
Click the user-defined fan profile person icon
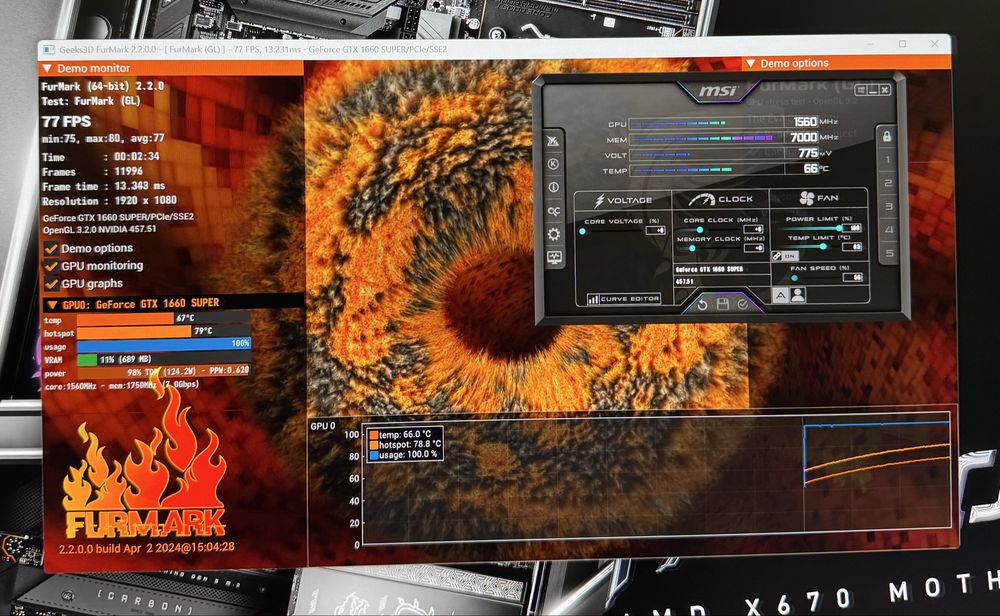797,295
